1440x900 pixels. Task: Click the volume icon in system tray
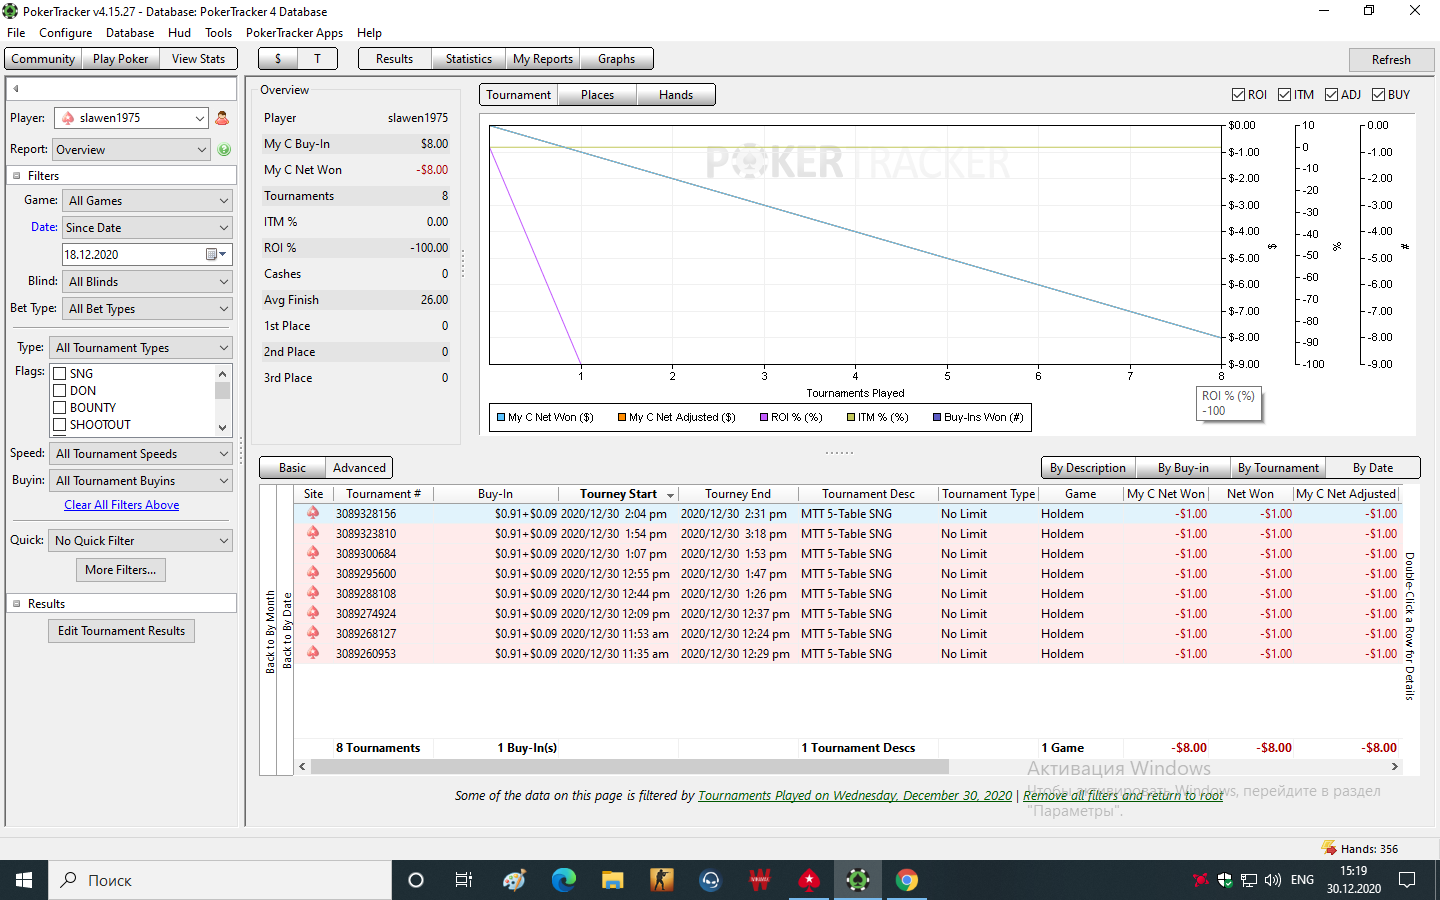point(1273,880)
